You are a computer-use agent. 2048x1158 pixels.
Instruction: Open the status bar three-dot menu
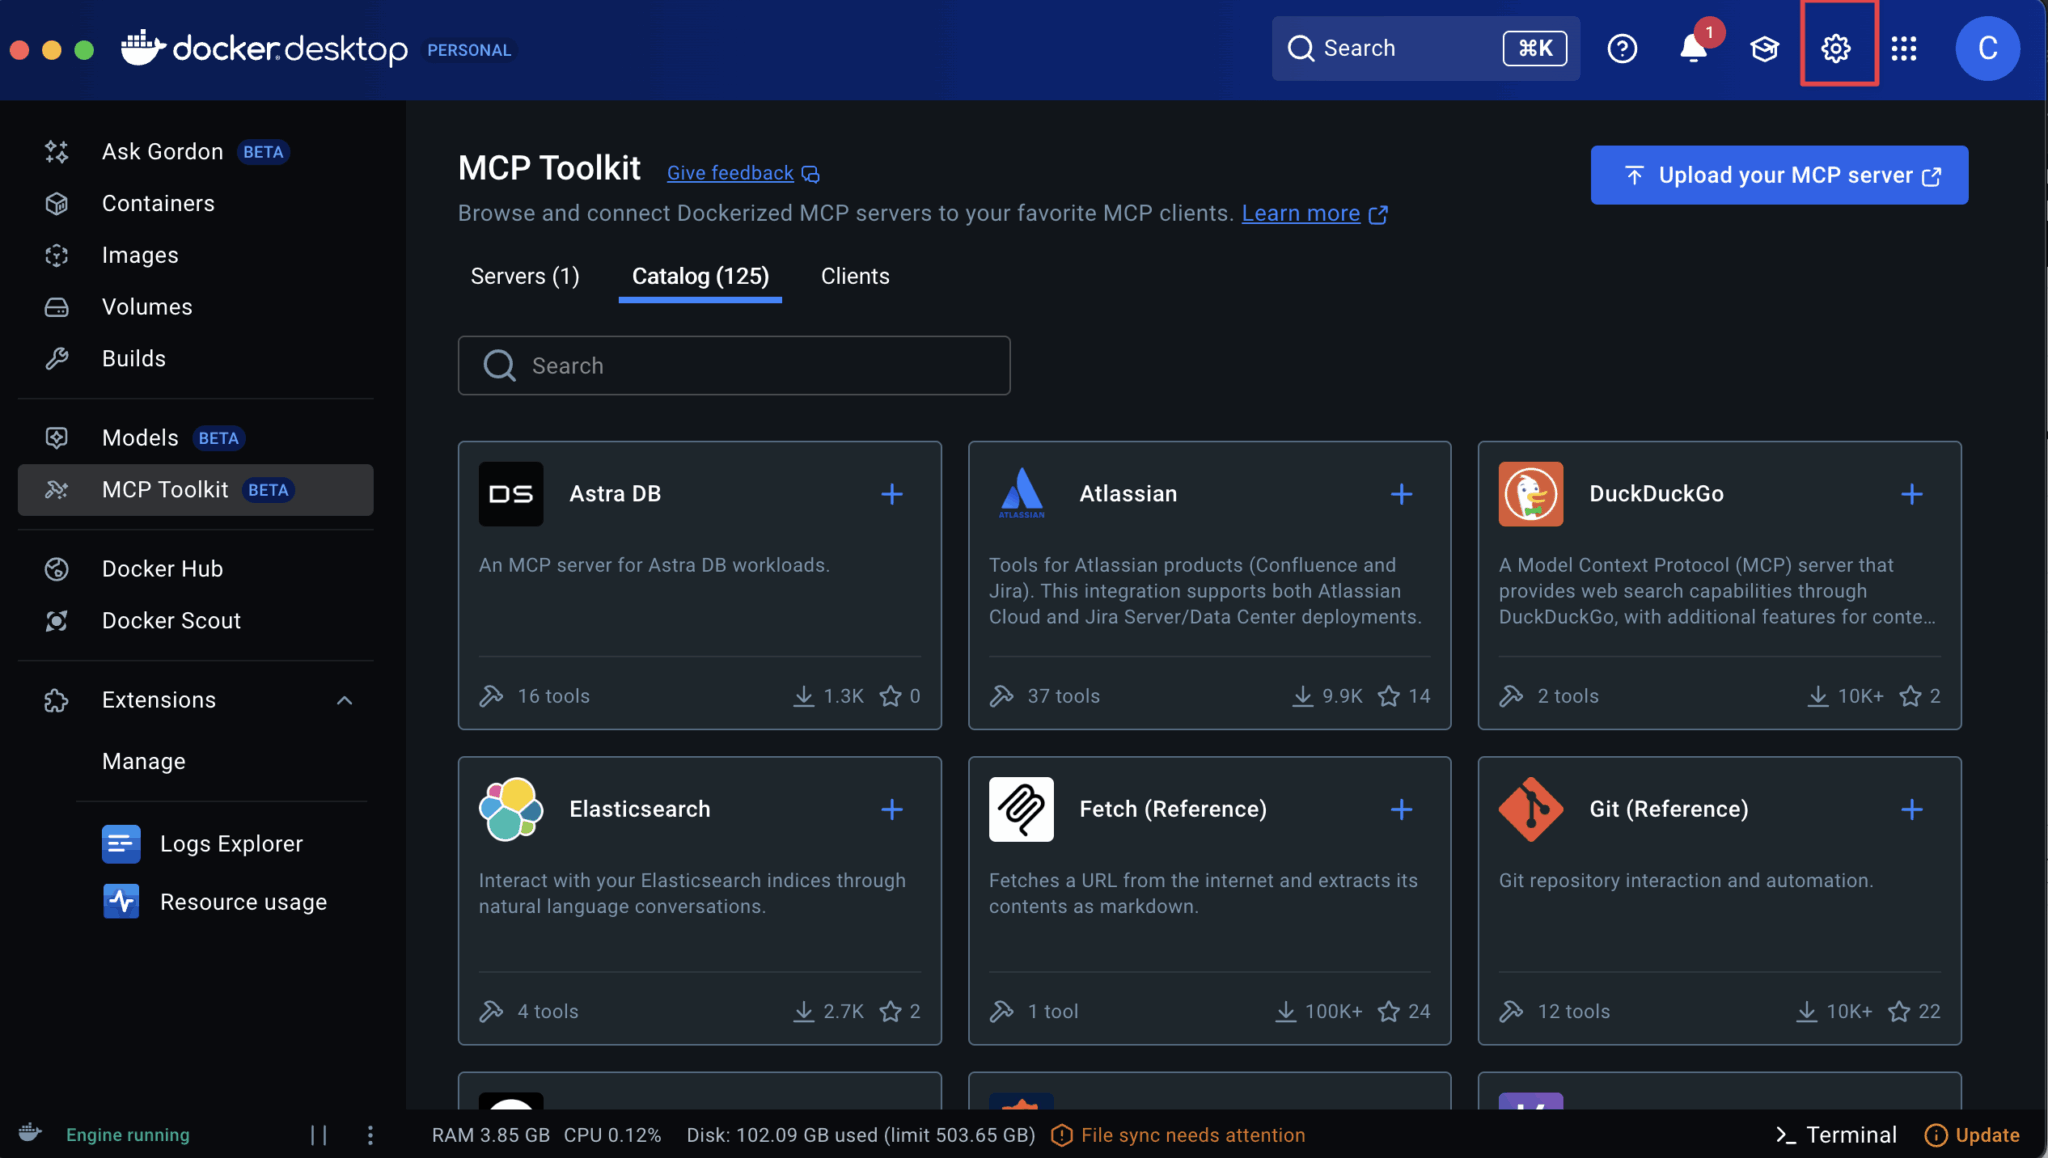point(370,1134)
